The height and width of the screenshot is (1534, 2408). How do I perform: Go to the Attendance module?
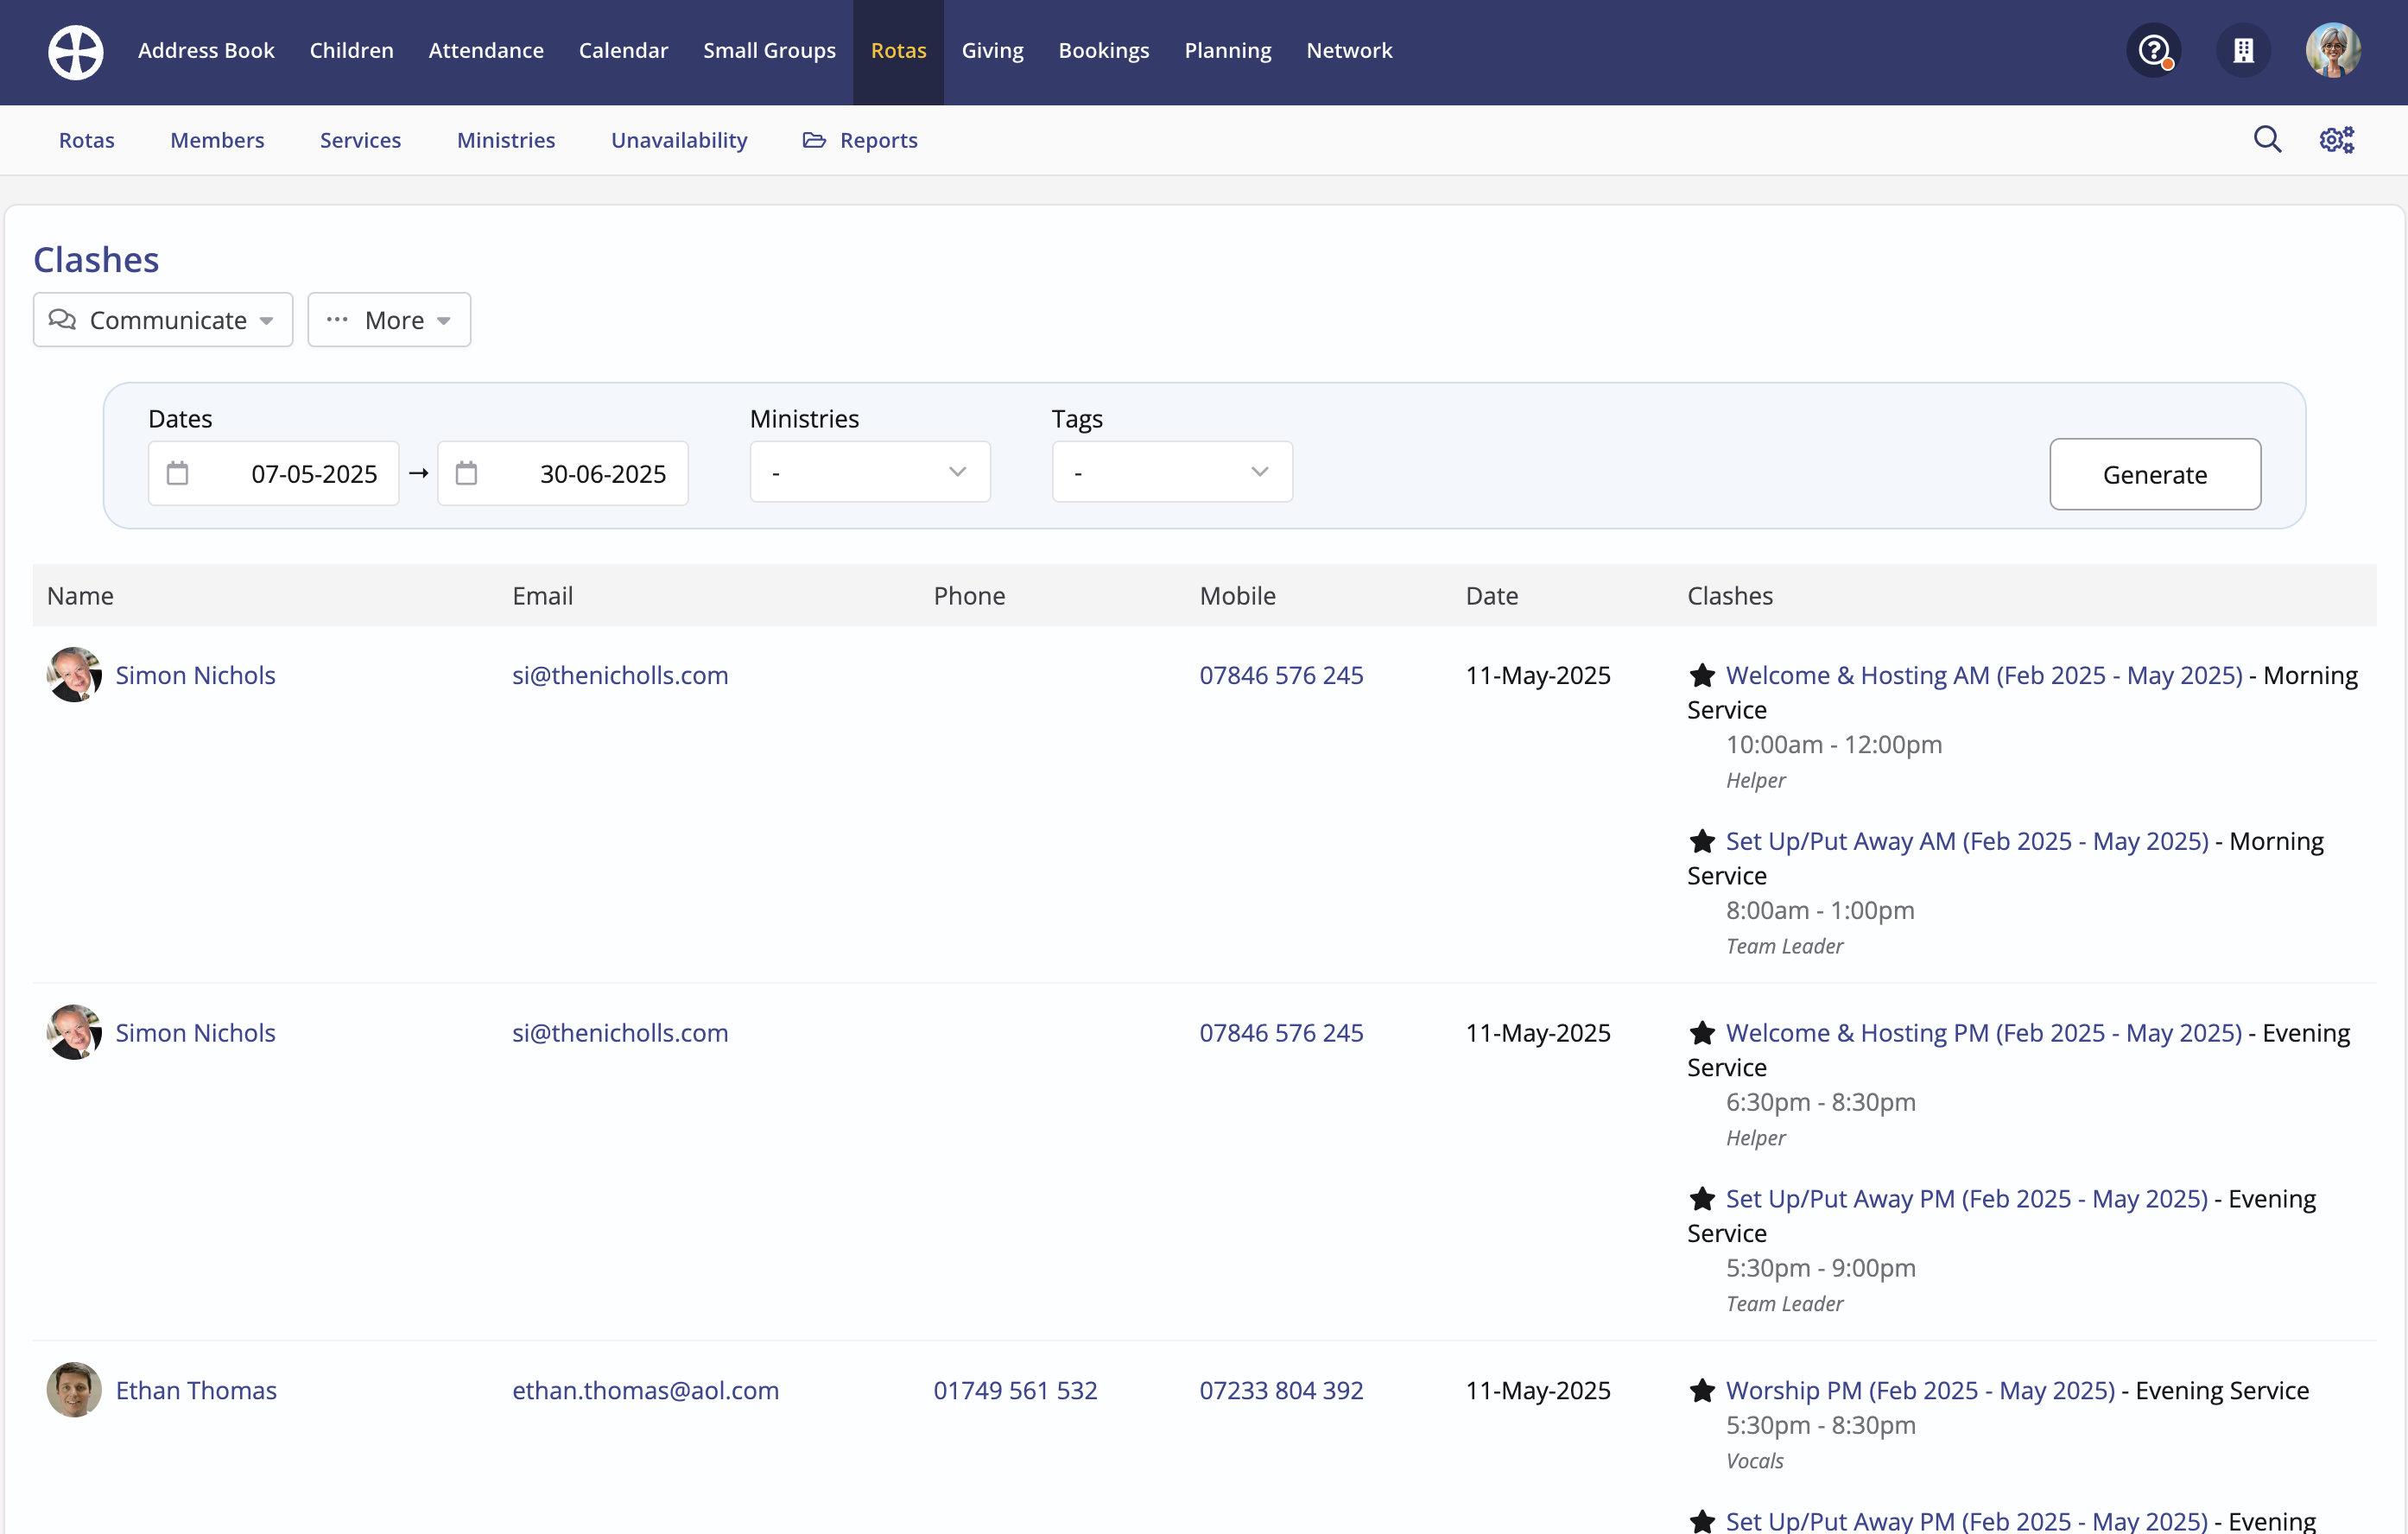486,50
